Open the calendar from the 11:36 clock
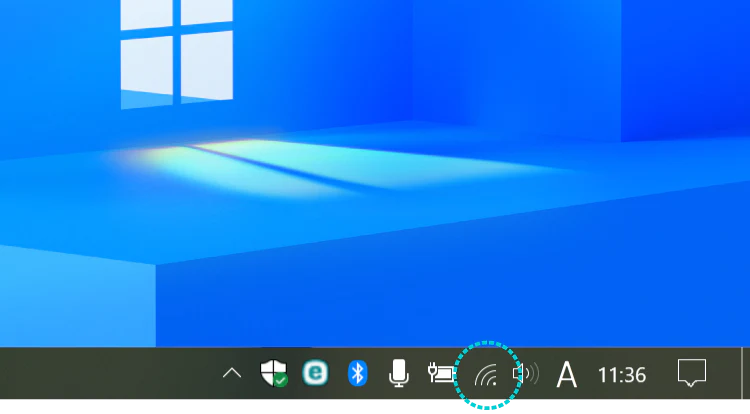 [x=621, y=375]
